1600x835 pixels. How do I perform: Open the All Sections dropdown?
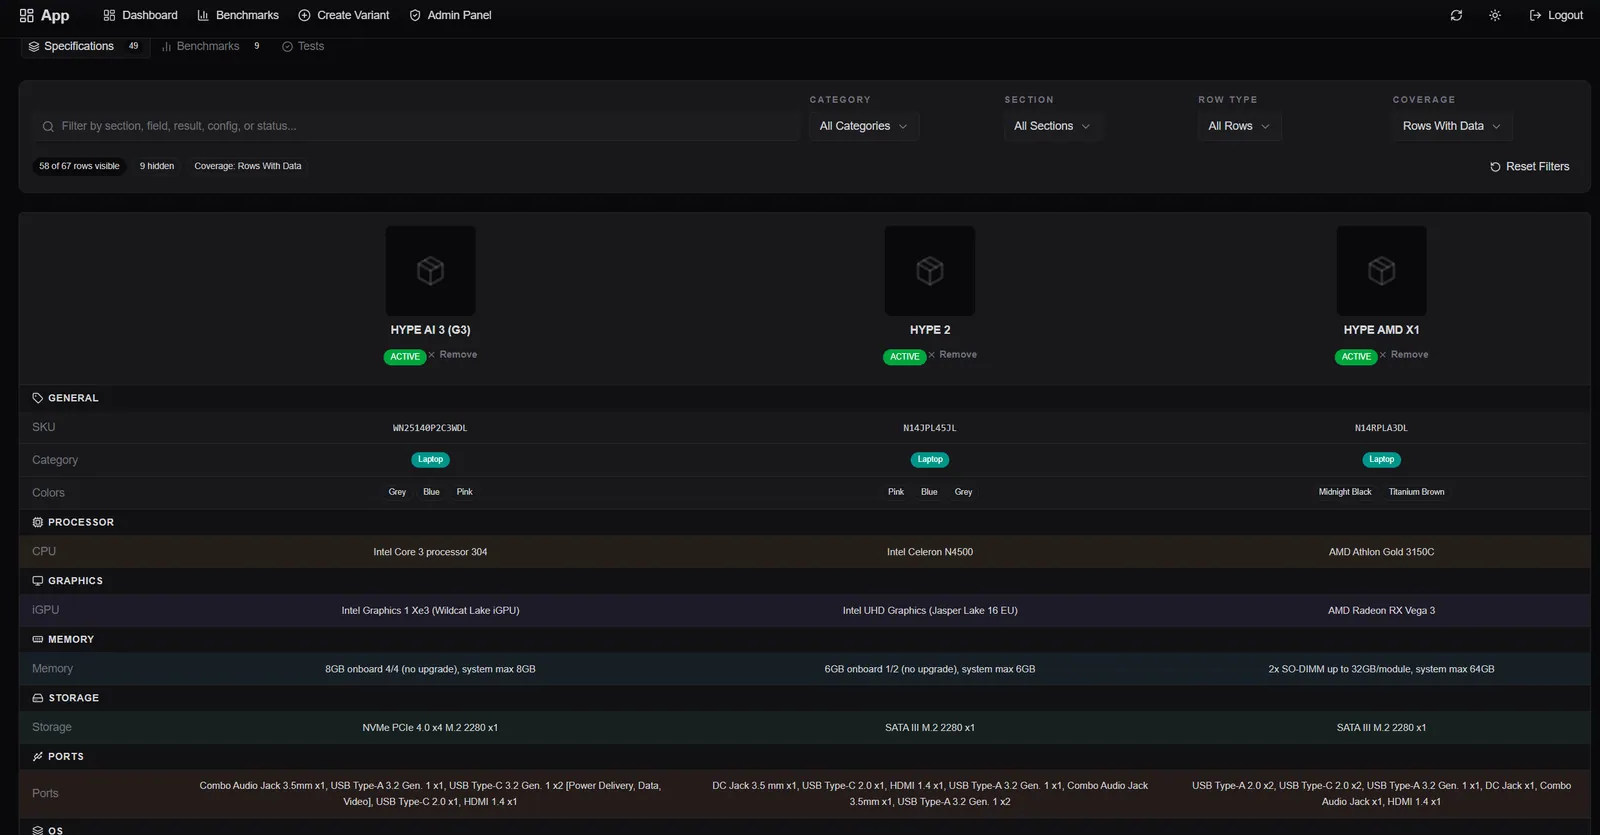click(1052, 126)
